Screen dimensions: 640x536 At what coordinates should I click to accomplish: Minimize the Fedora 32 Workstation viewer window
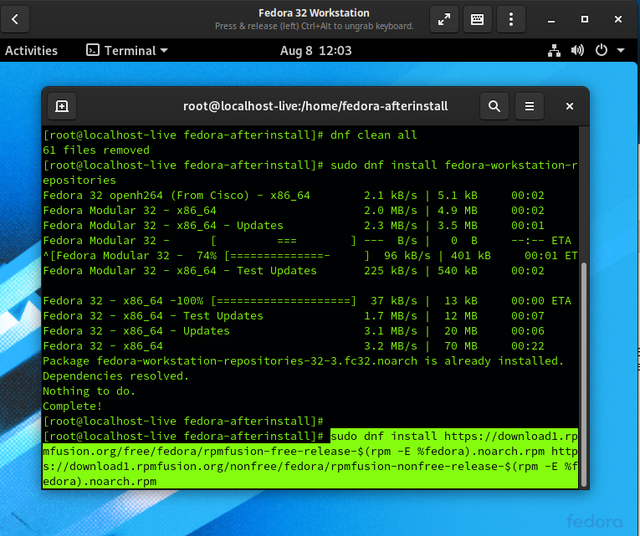551,20
